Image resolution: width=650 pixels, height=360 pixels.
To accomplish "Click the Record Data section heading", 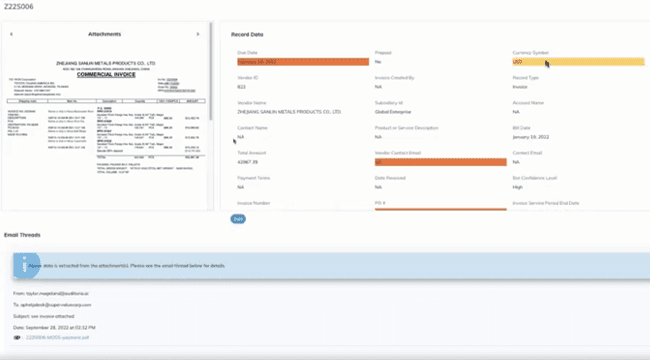I will [x=247, y=34].
